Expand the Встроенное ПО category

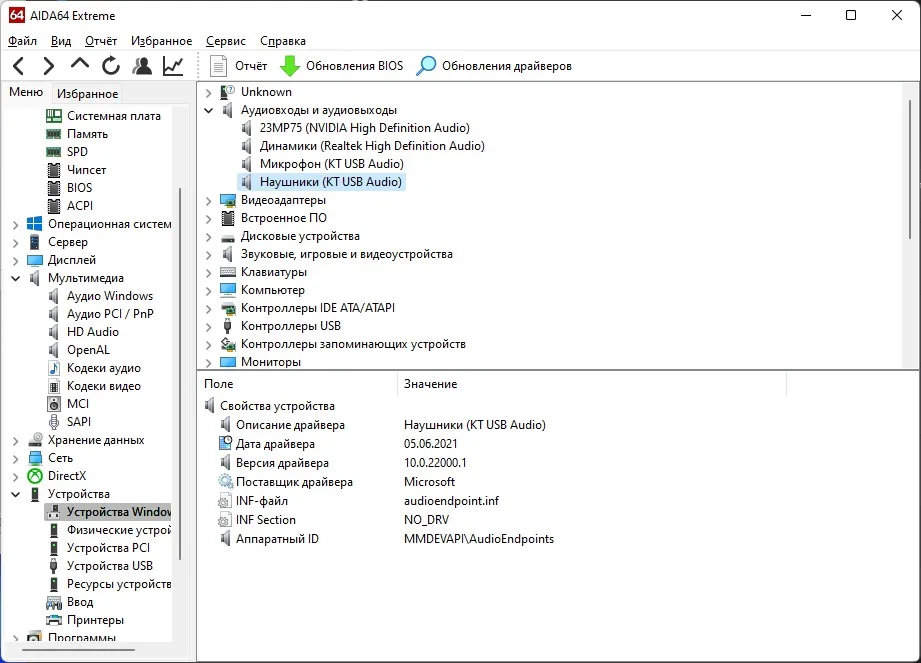point(209,219)
